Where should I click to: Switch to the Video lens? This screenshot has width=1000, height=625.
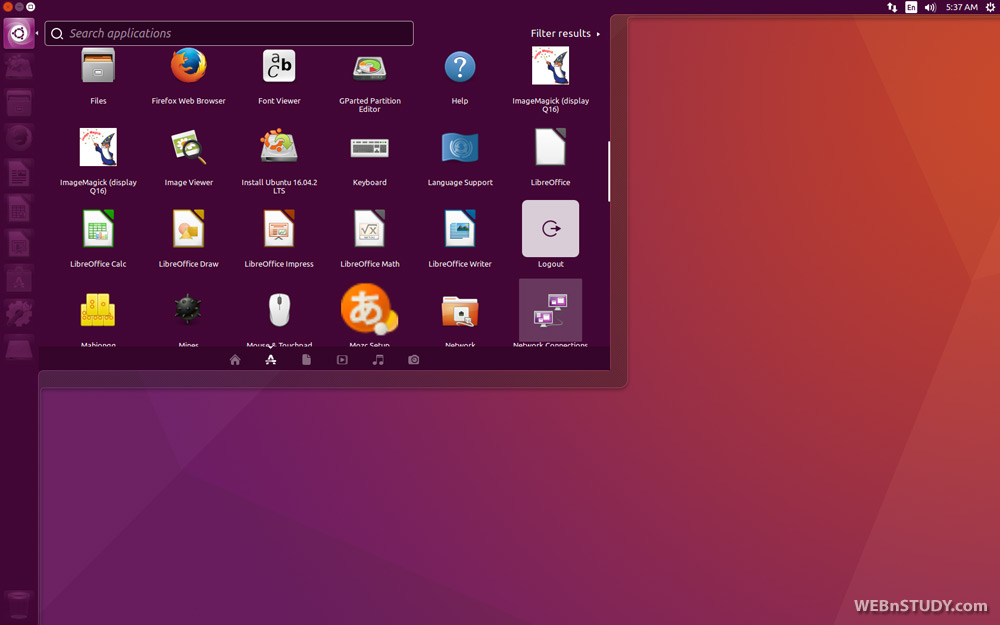[342, 360]
